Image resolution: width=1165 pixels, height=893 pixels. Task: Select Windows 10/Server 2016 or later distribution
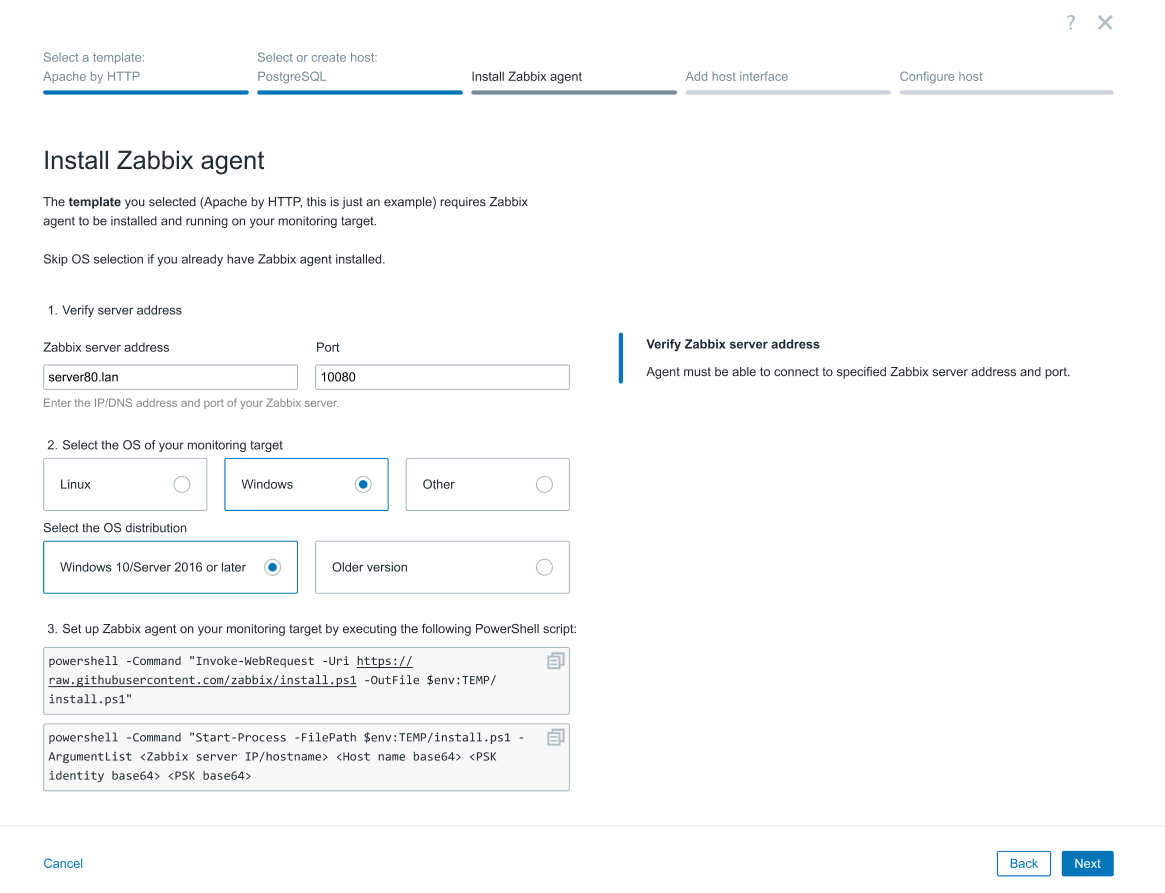tap(170, 568)
